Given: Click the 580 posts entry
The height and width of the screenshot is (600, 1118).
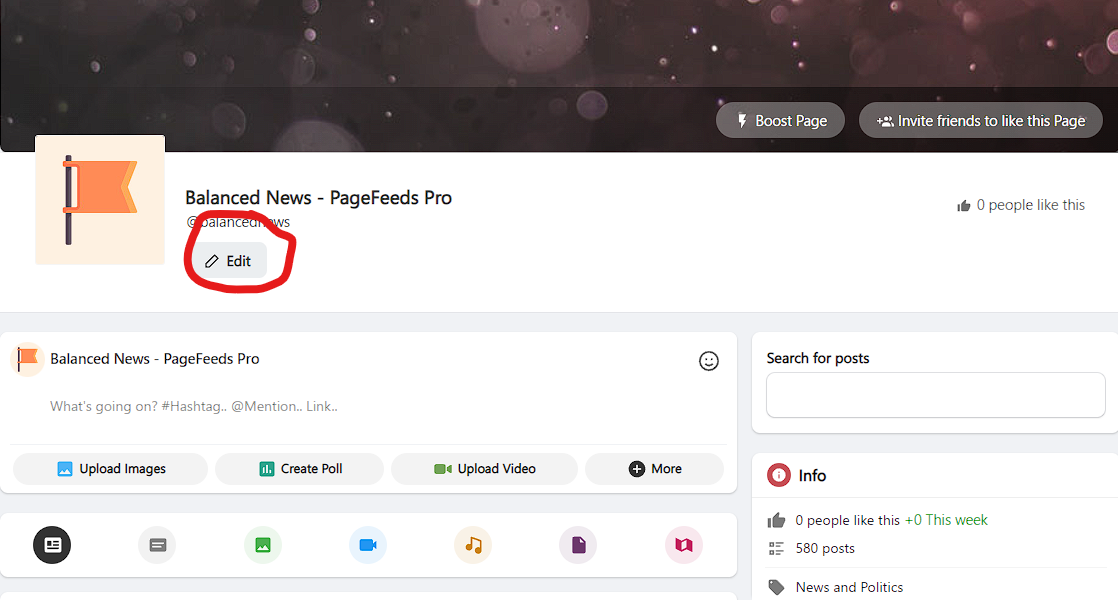Looking at the screenshot, I should (825, 548).
